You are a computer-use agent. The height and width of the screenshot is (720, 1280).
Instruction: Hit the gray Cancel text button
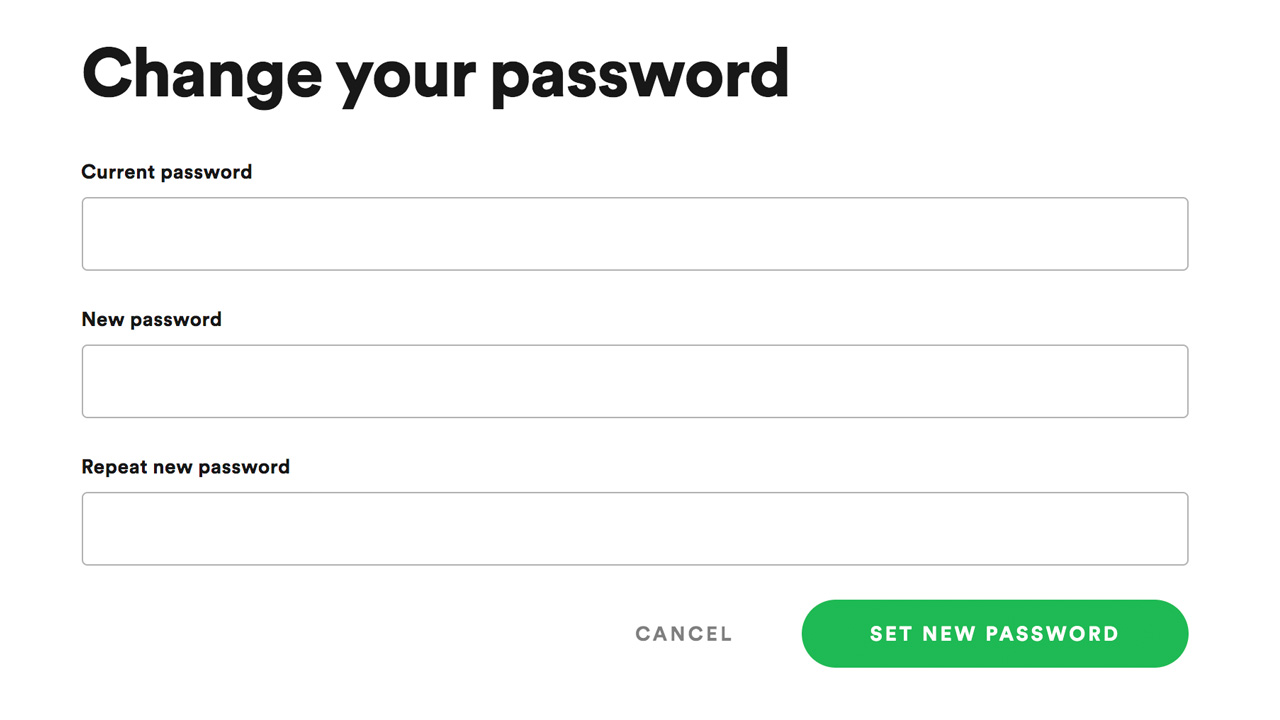(x=684, y=634)
